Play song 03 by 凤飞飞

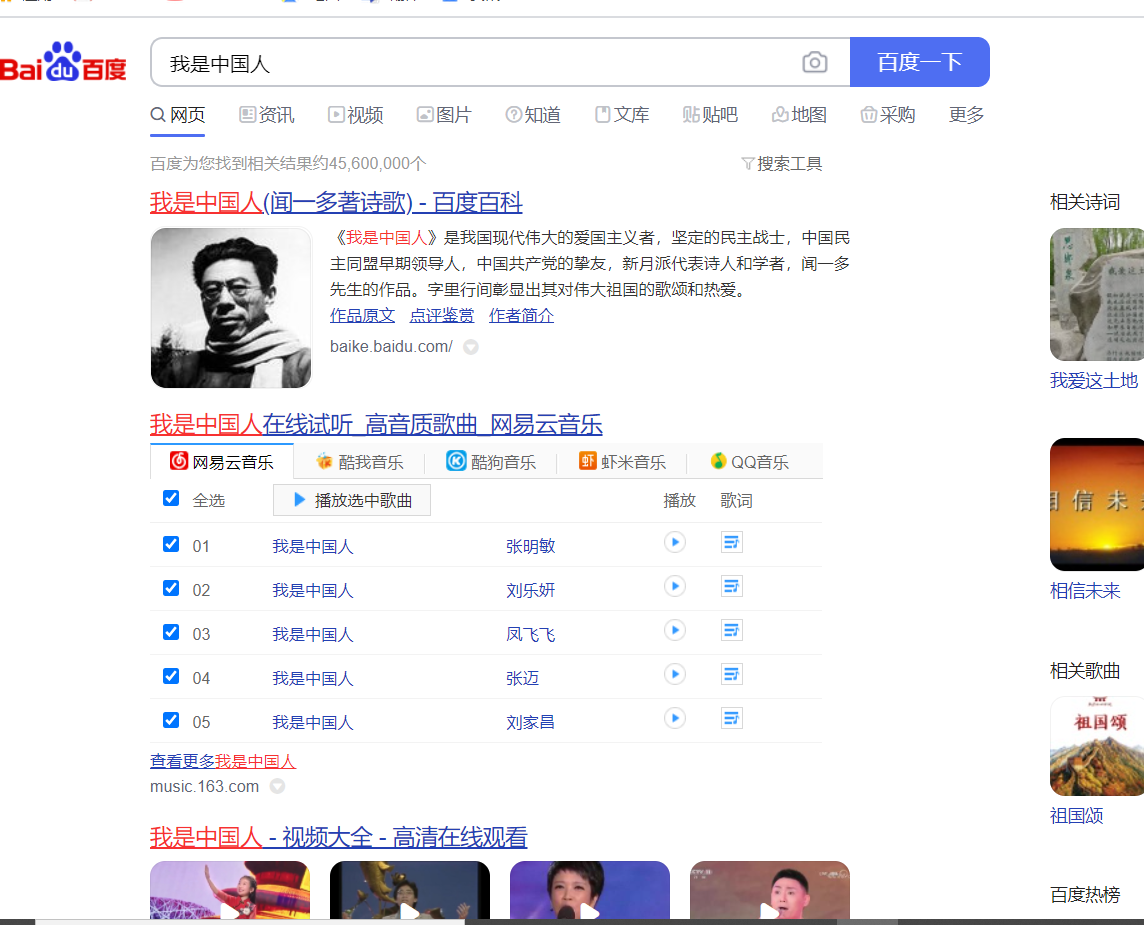coord(675,630)
